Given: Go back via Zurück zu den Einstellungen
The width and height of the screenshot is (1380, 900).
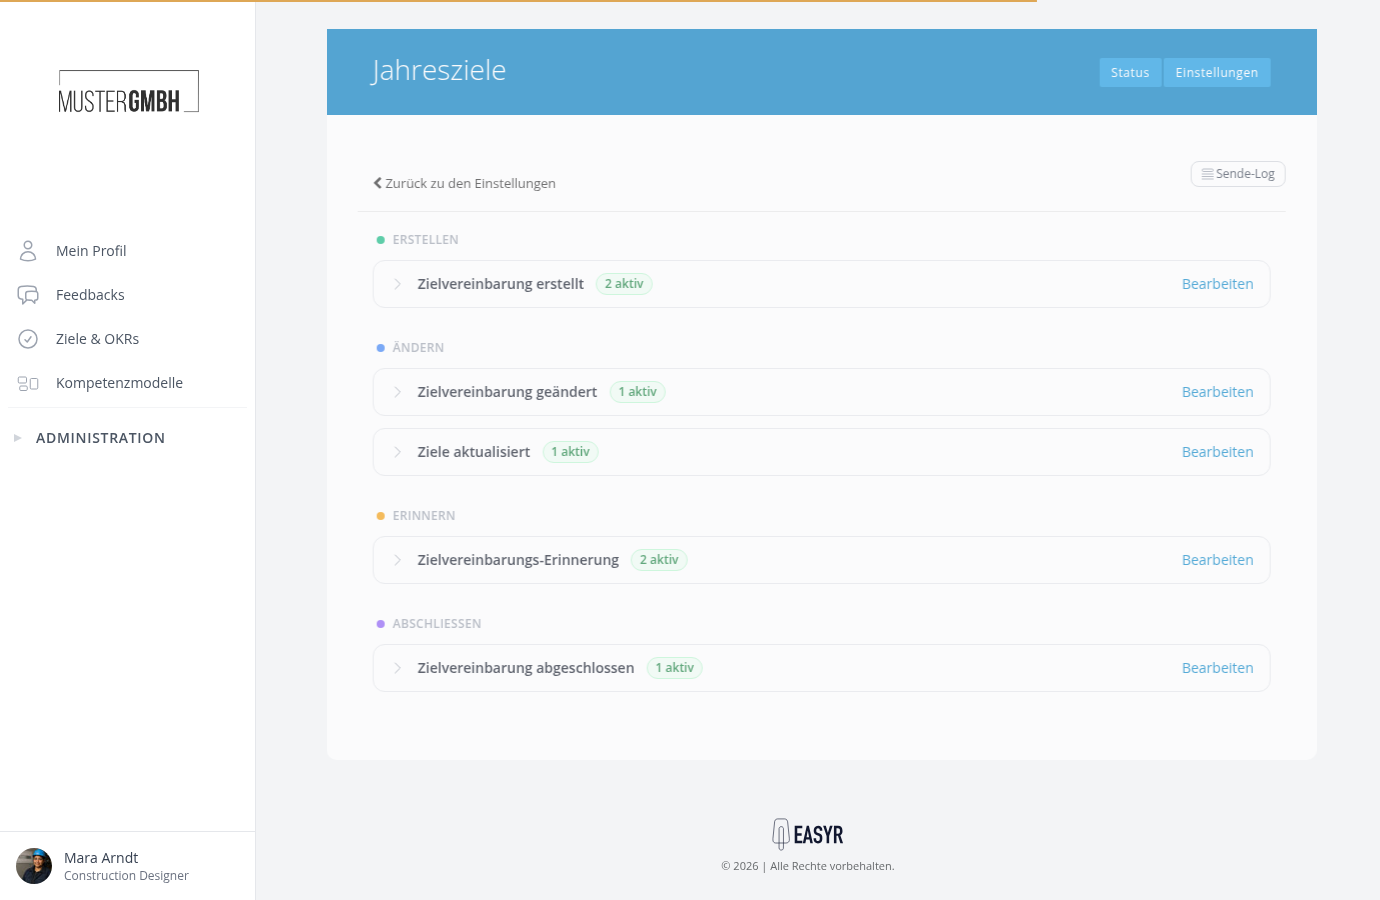Looking at the screenshot, I should tap(464, 183).
